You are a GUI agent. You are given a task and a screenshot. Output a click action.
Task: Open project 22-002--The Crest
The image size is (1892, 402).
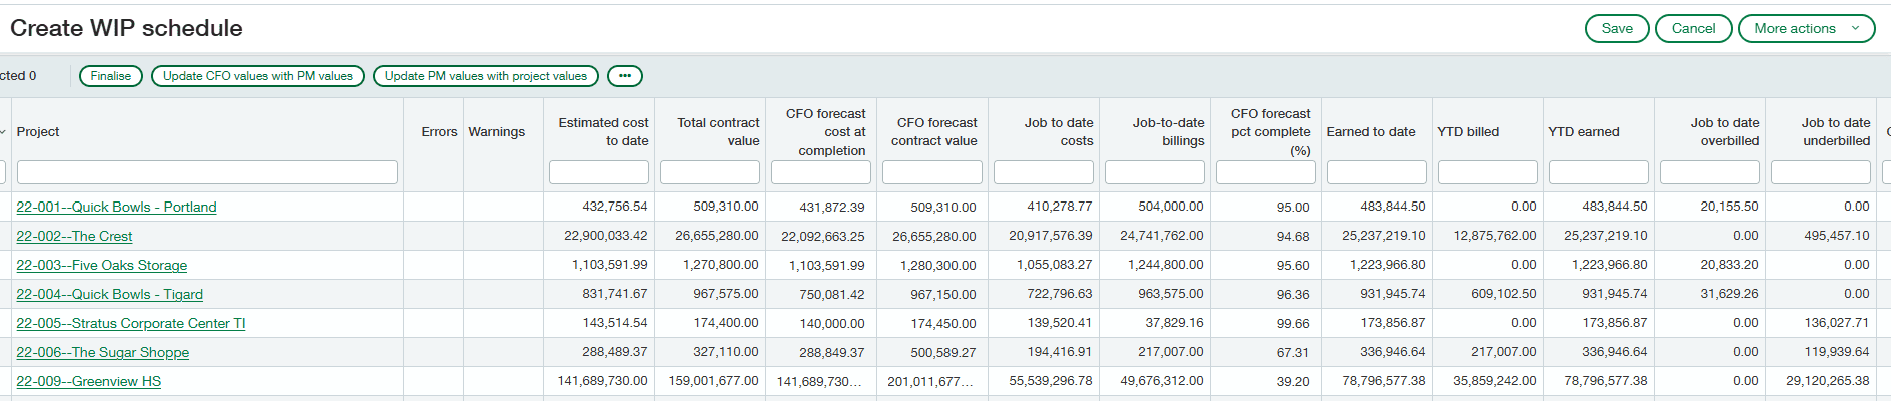[x=74, y=236]
